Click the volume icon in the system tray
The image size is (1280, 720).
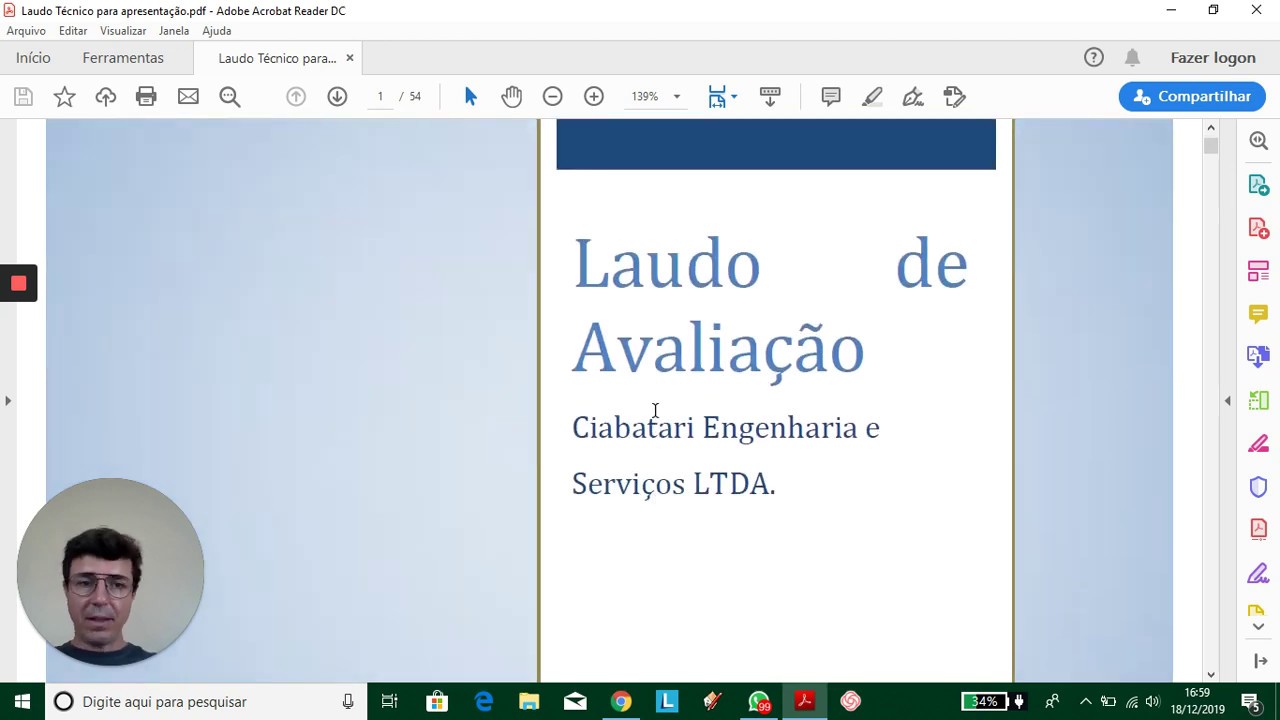1153,702
